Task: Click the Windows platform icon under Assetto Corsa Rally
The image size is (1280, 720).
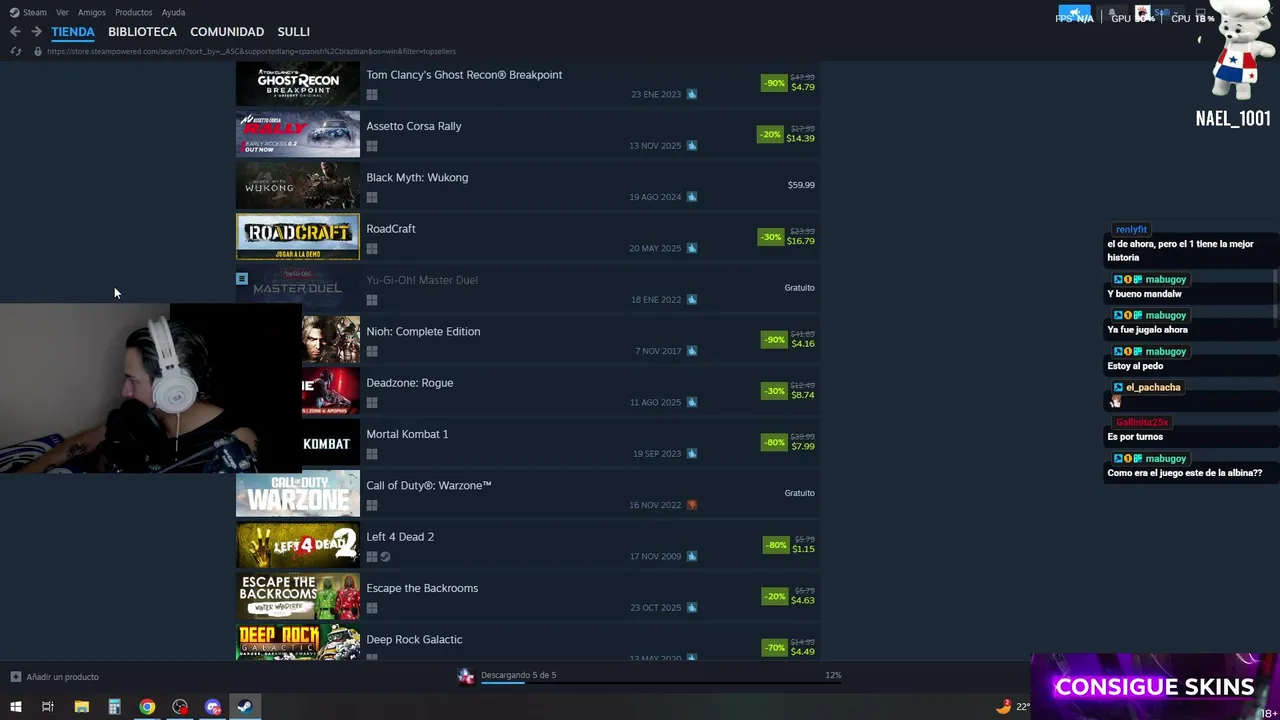Action: 372,146
